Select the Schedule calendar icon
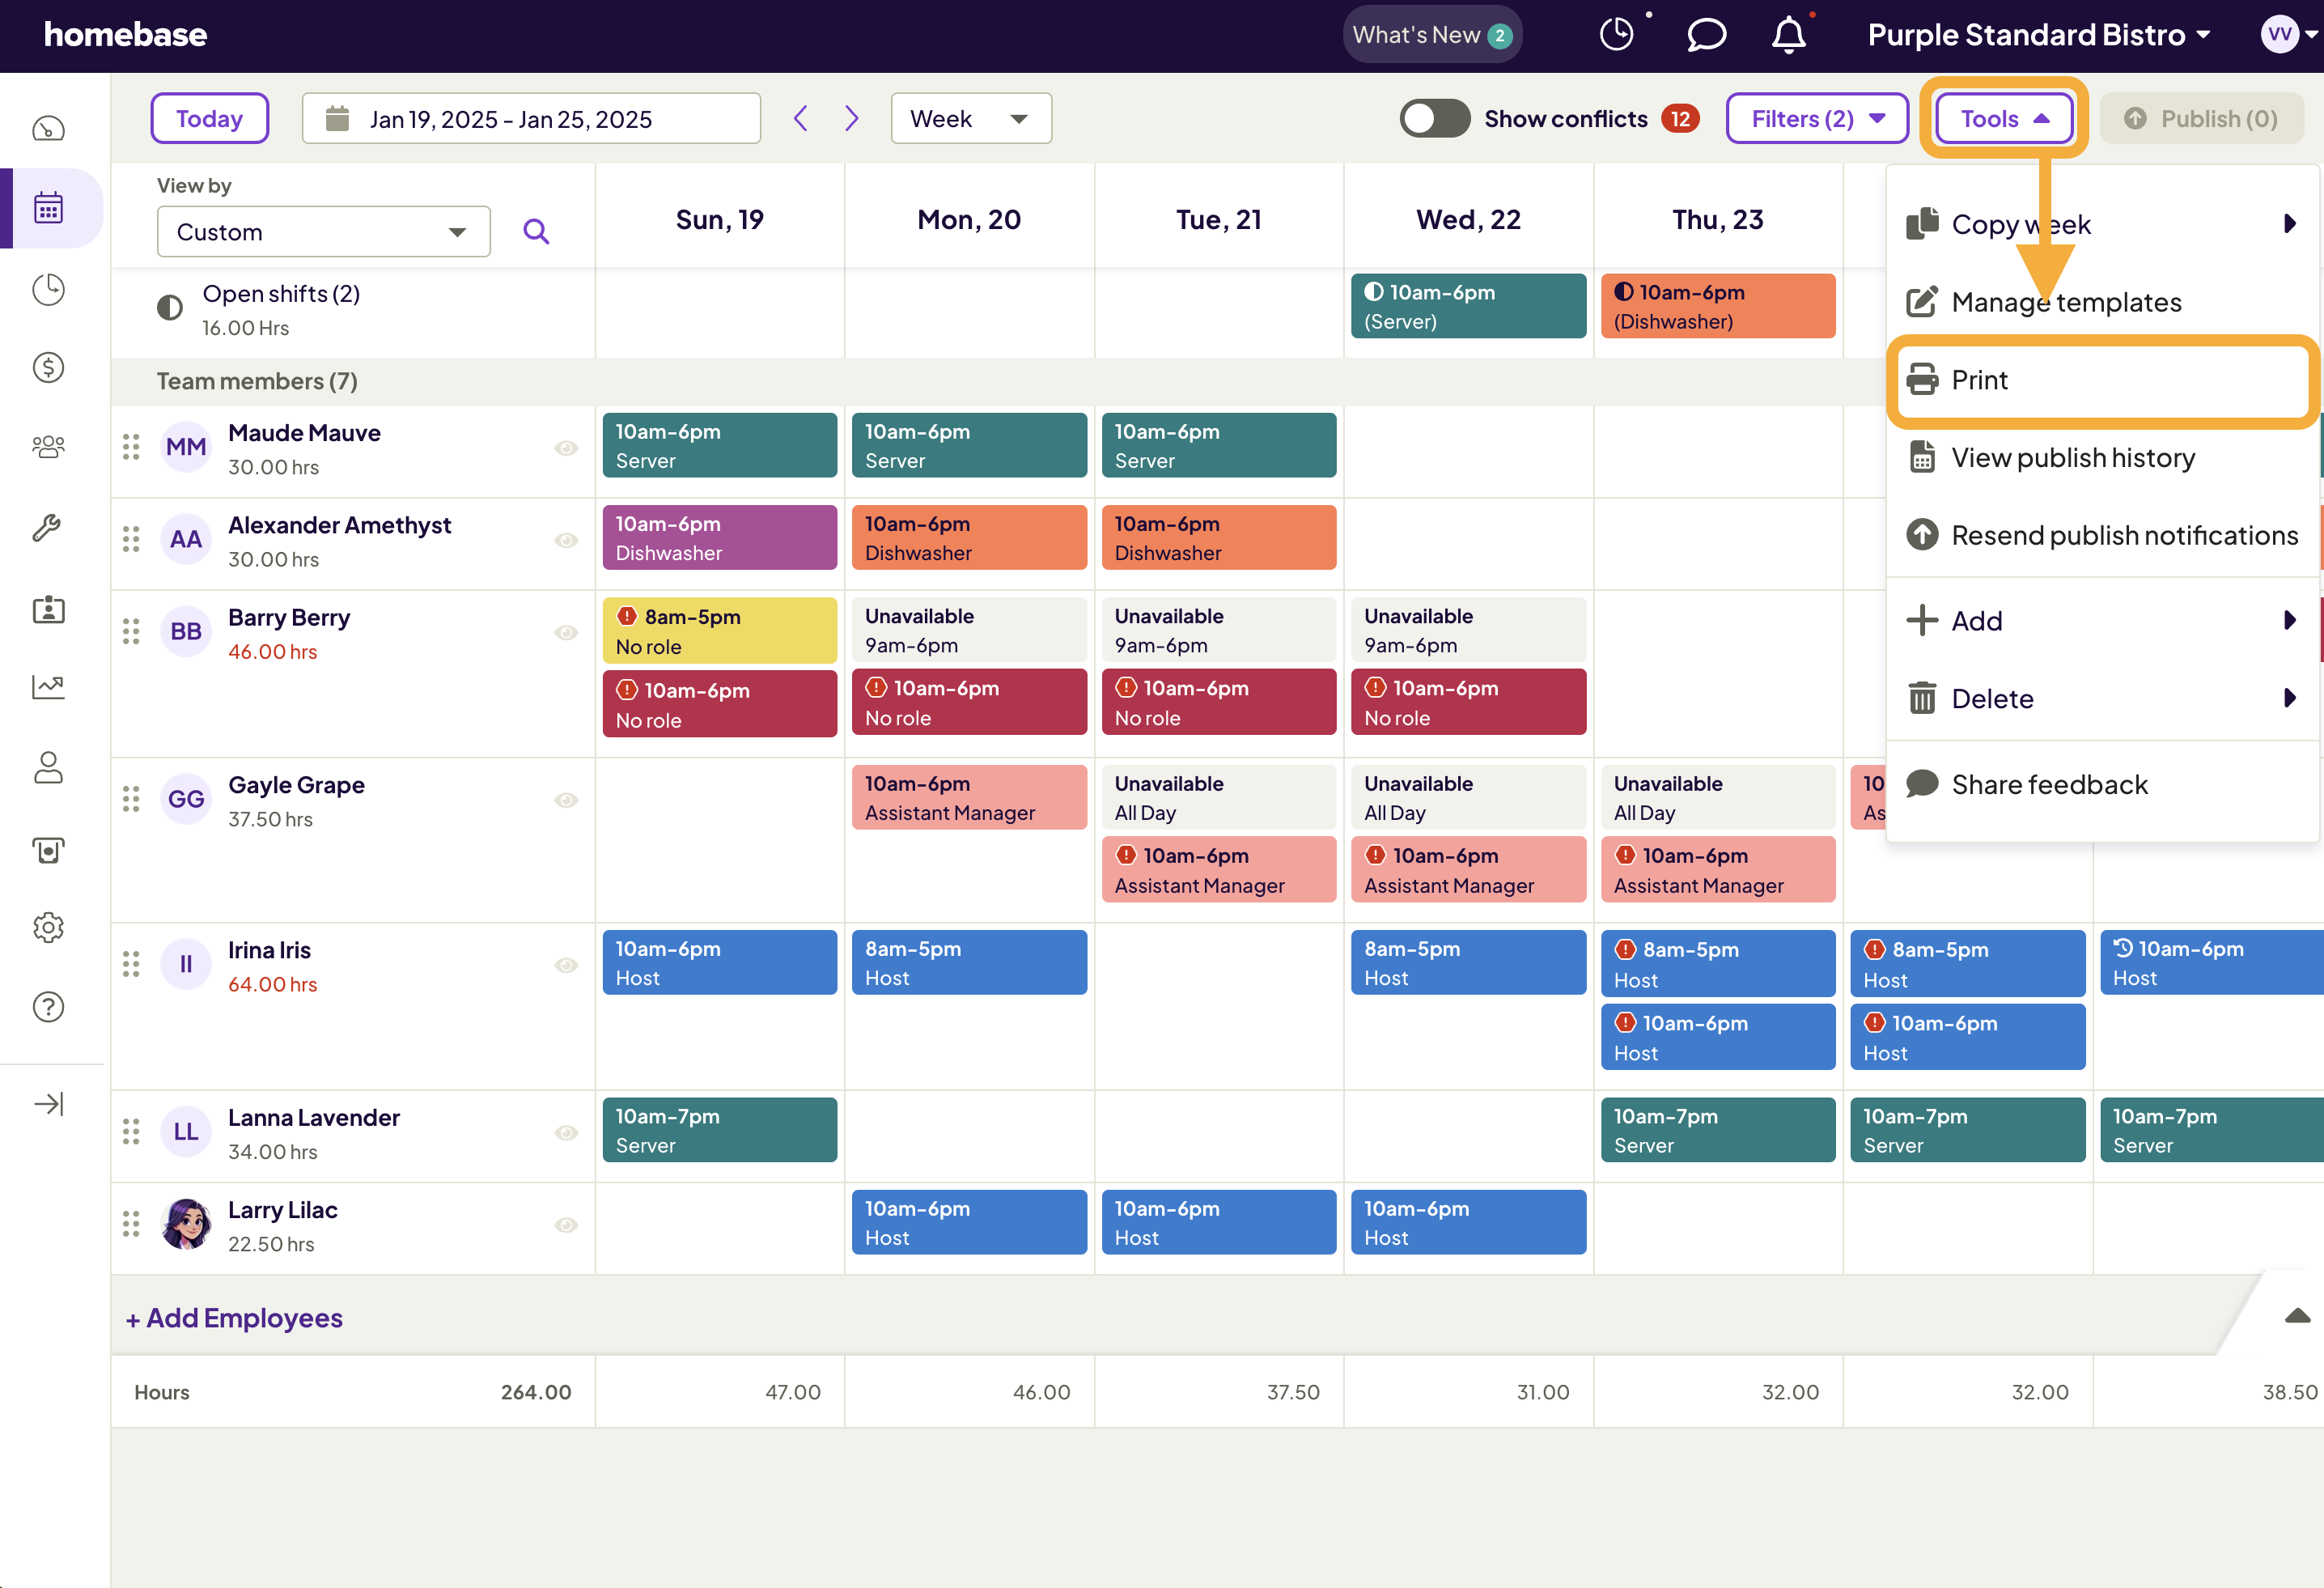This screenshot has width=2324, height=1588. (x=48, y=207)
